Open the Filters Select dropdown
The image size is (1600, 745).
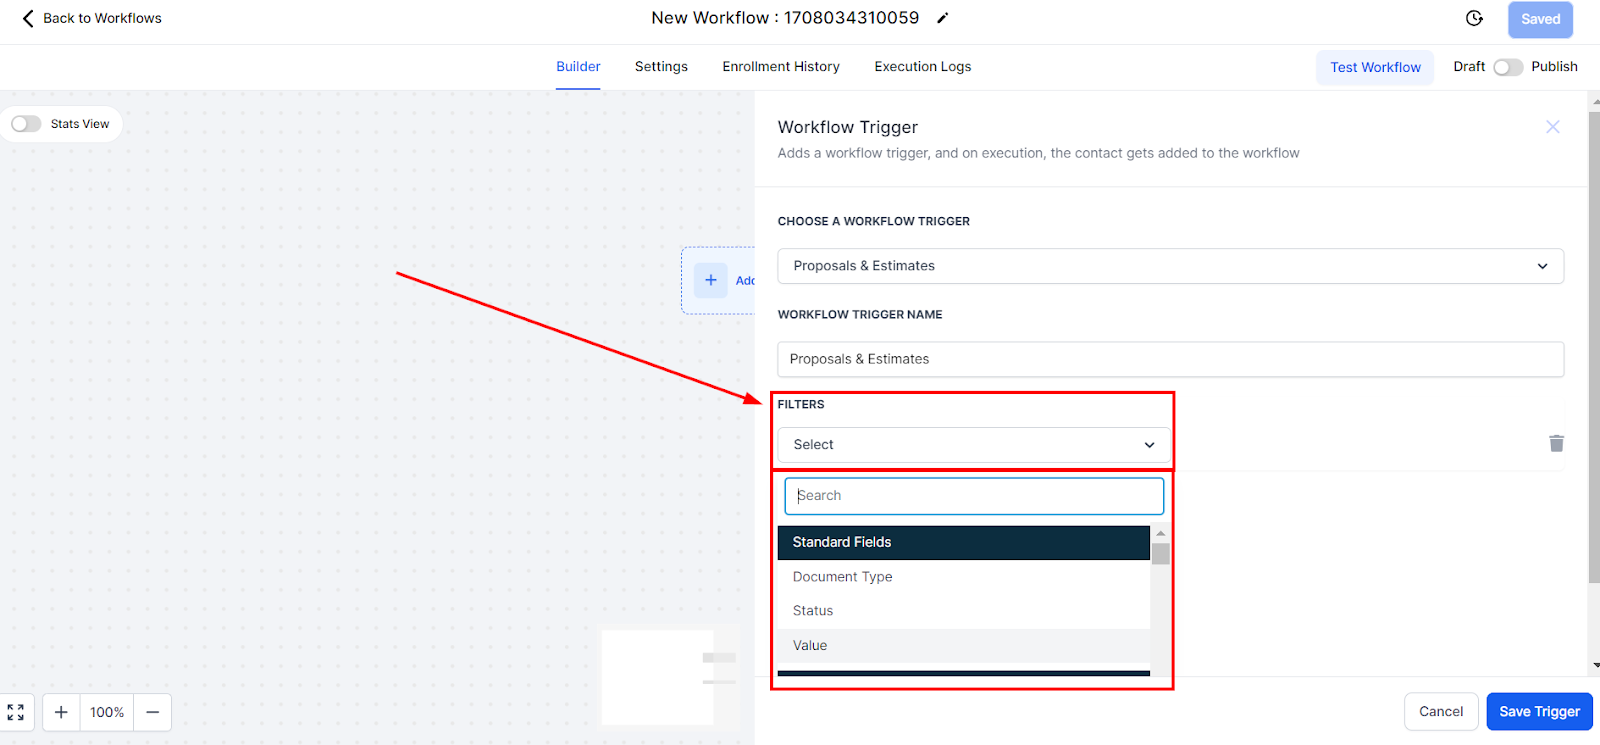coord(974,445)
